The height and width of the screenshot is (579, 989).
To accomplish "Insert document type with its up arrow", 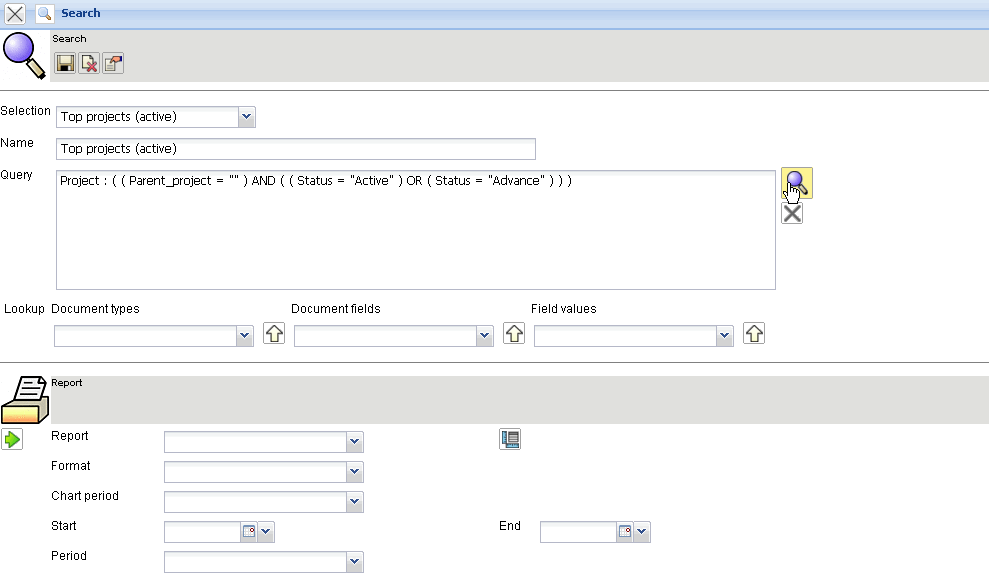I will (274, 334).
